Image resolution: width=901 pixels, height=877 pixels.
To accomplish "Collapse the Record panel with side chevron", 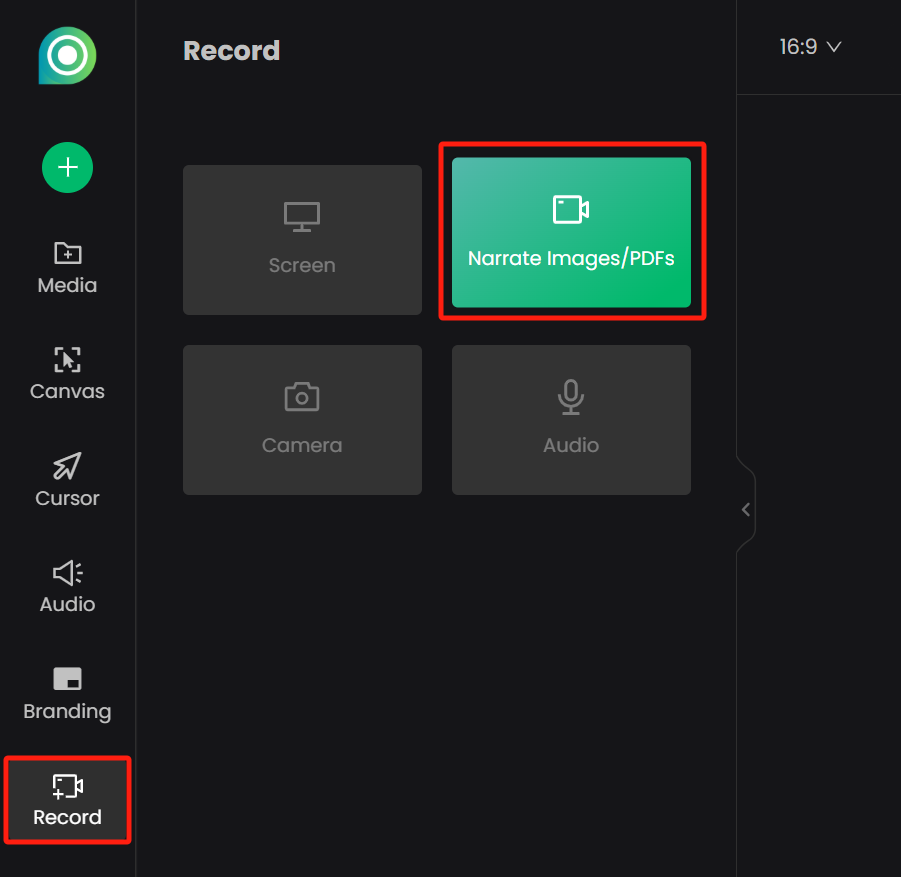I will (745, 509).
